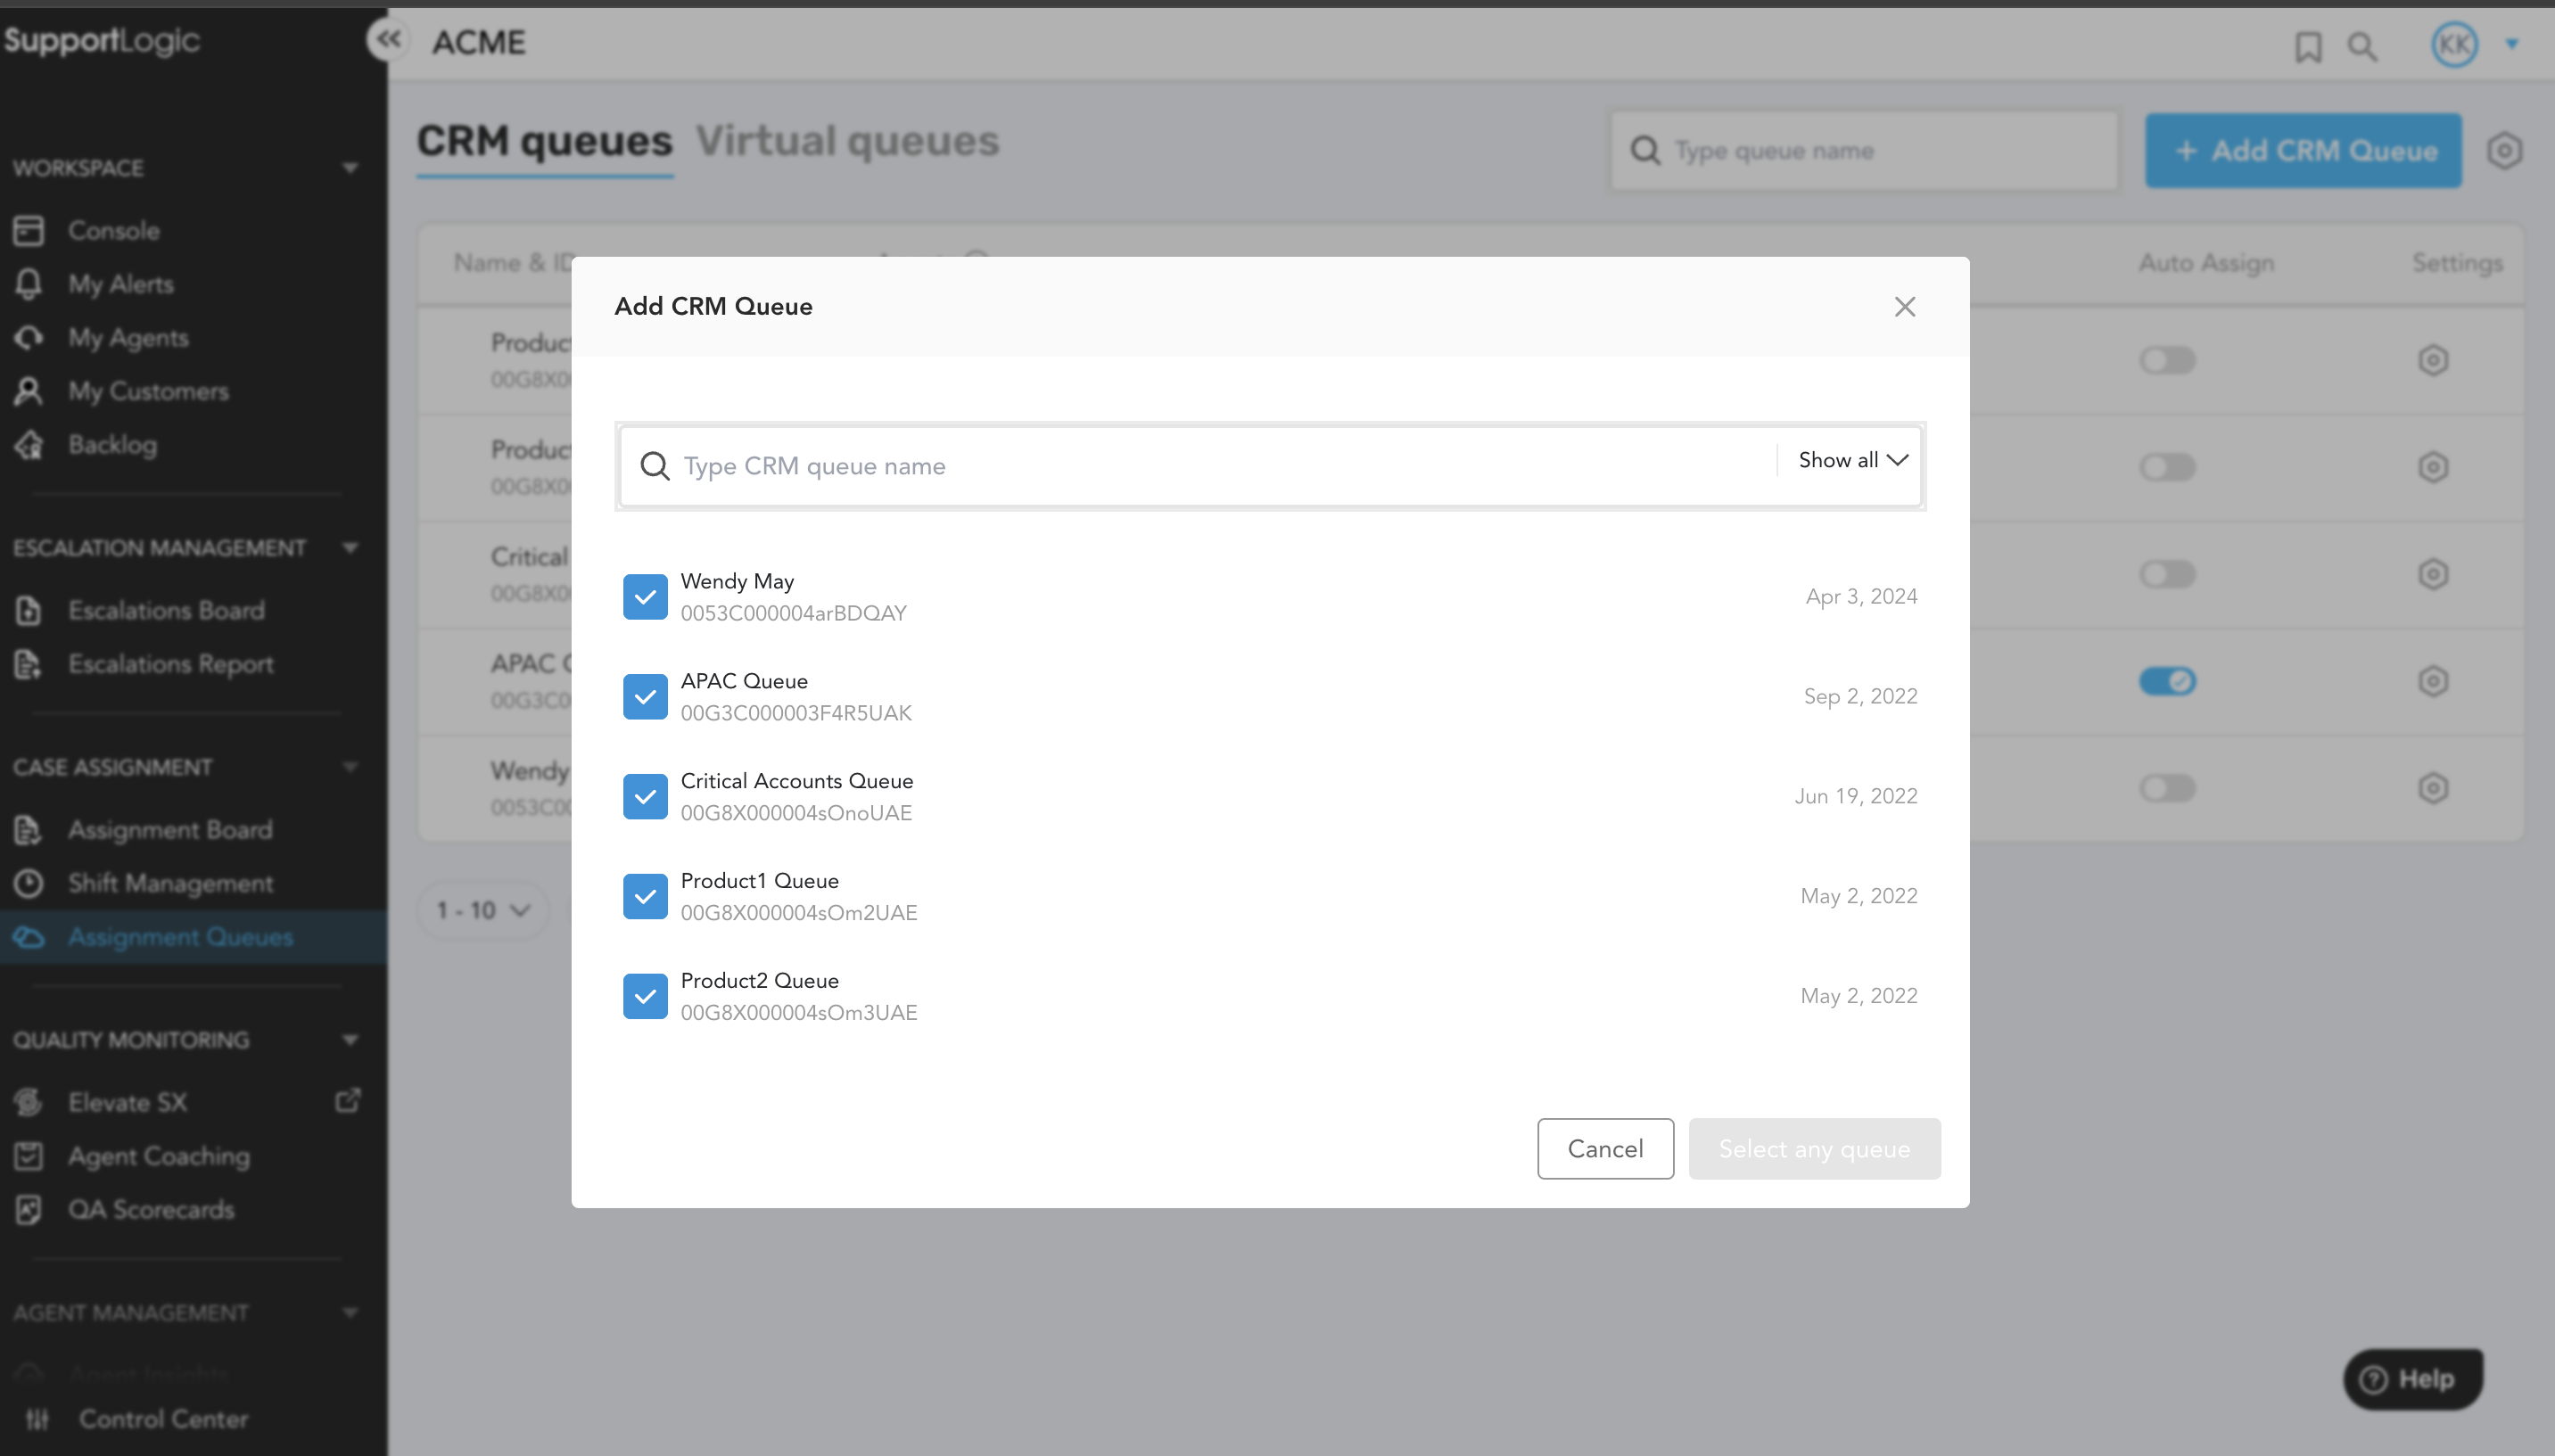Click the bookmark icon in header
The width and height of the screenshot is (2555, 1456).
2308,46
